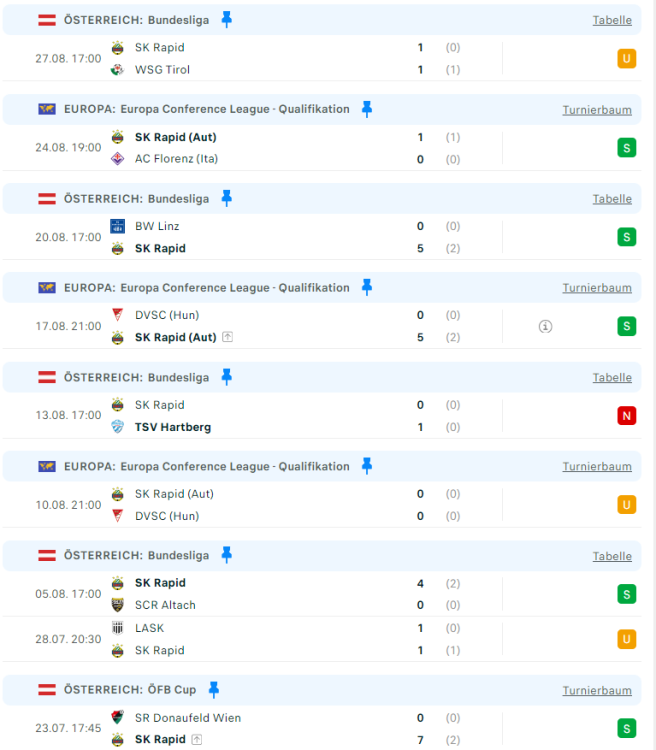The width and height of the screenshot is (656, 750).
Task: Open the SK Rapid vs SCR Altach match on 05.08.
Action: (300, 594)
